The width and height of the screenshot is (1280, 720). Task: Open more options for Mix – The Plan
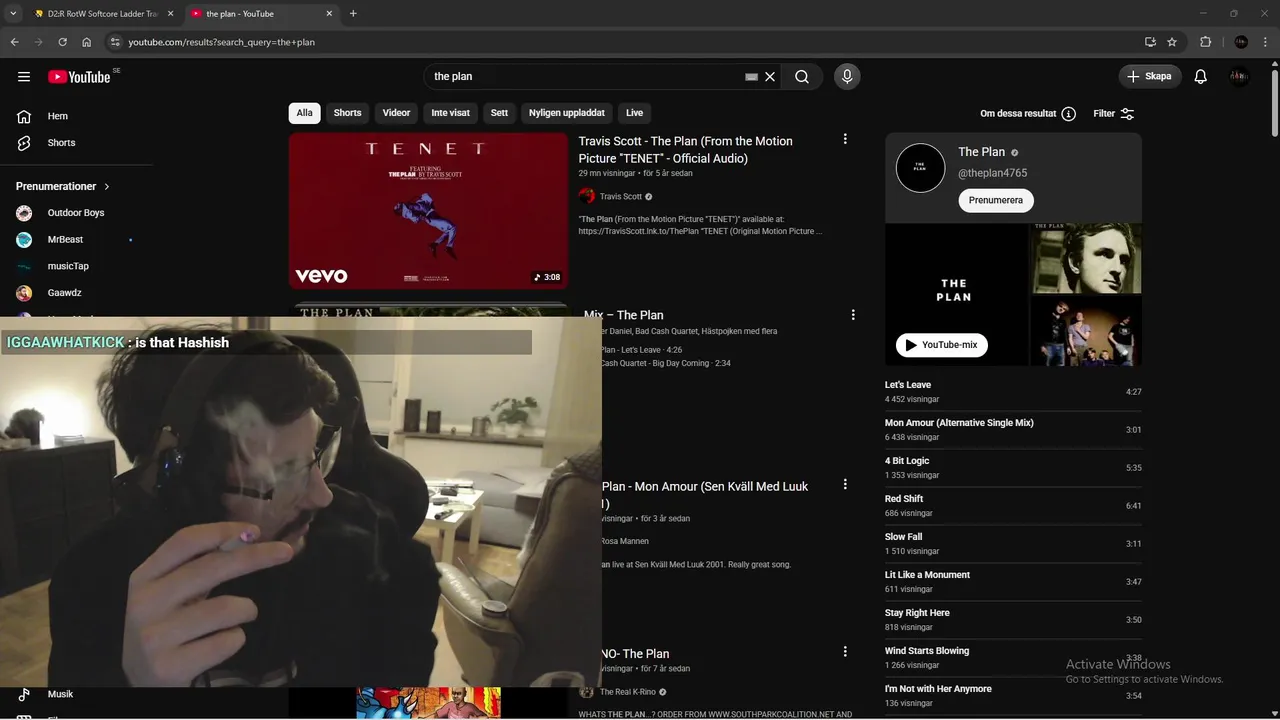tap(853, 315)
